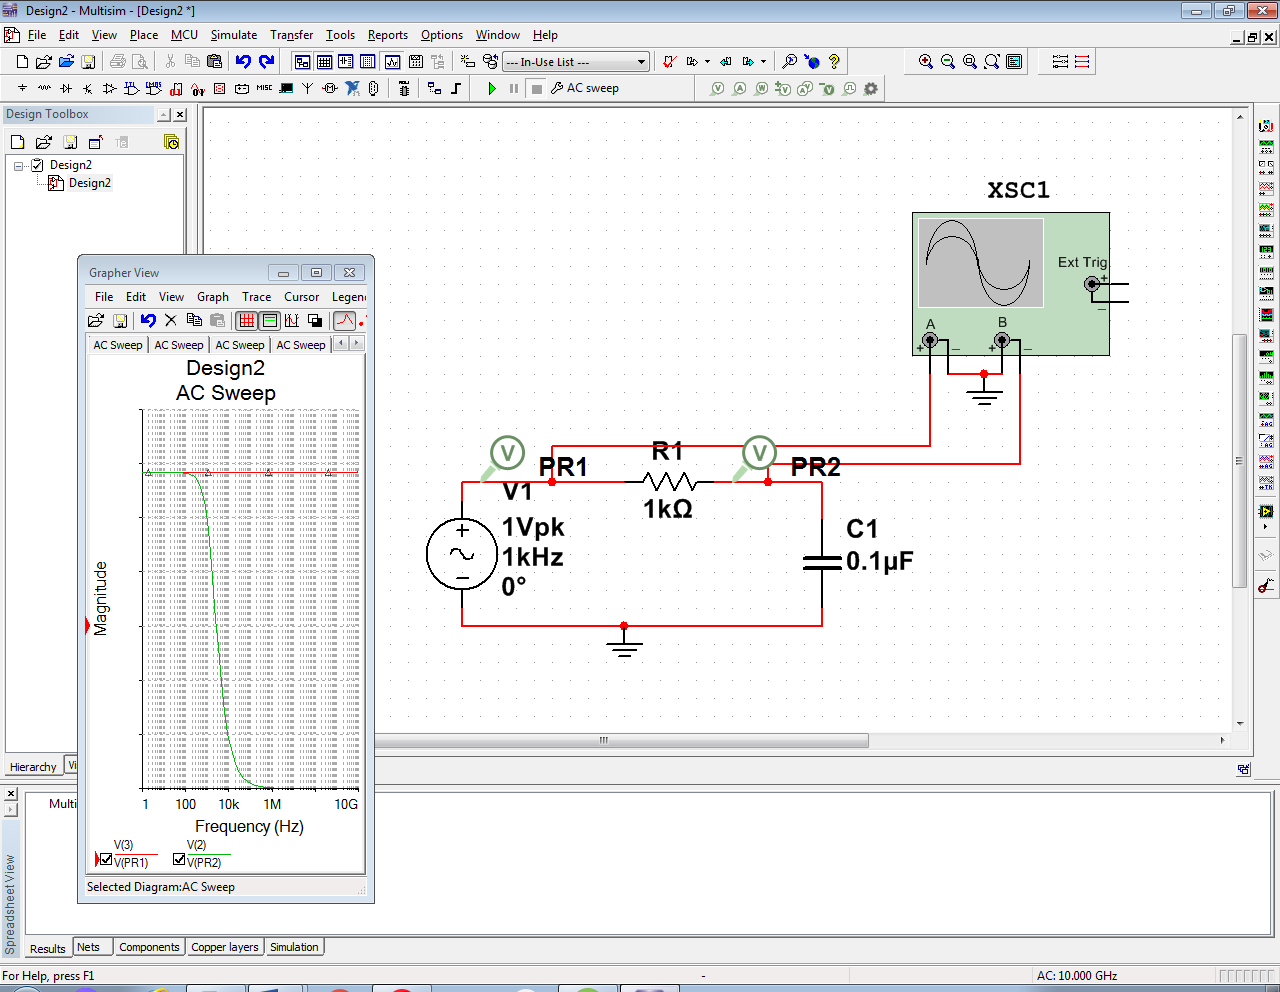This screenshot has width=1280, height=992.
Task: Toggle the Design2 project checkbox in tree
Action: 37,165
